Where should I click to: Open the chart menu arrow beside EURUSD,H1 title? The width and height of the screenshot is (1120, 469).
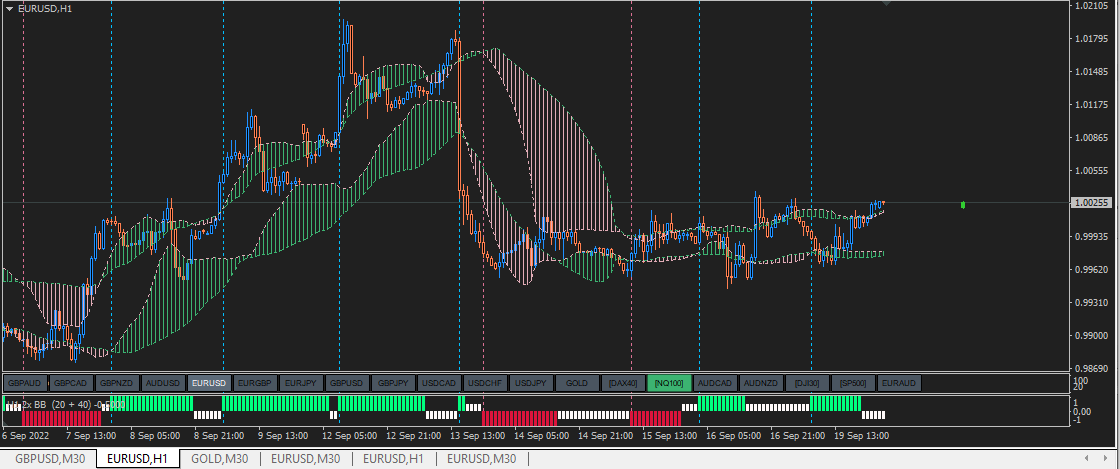click(9, 8)
